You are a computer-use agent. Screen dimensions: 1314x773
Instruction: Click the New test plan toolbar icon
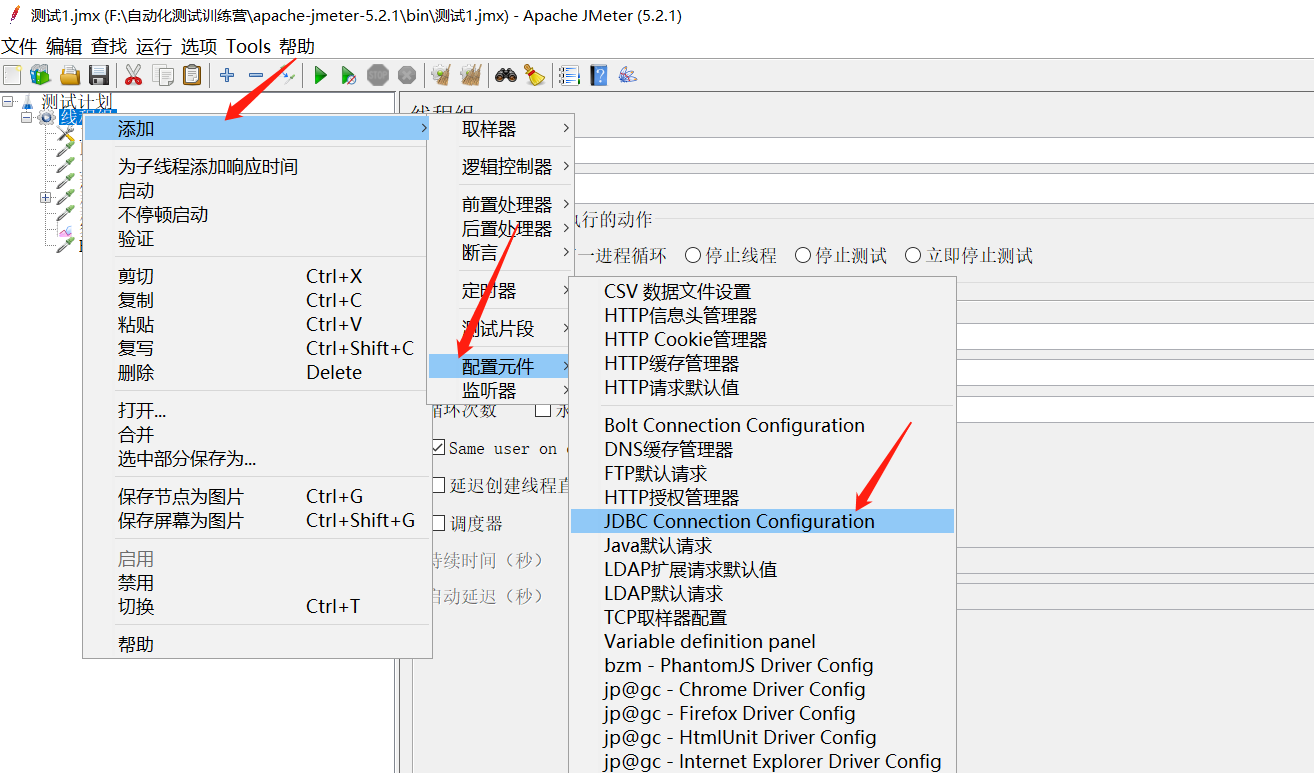[12, 75]
